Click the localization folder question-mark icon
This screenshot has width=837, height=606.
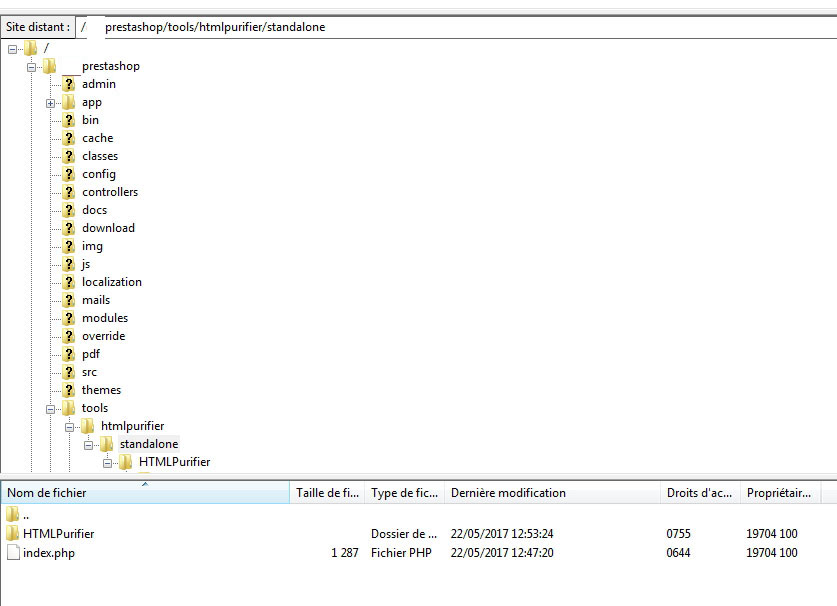tap(68, 282)
